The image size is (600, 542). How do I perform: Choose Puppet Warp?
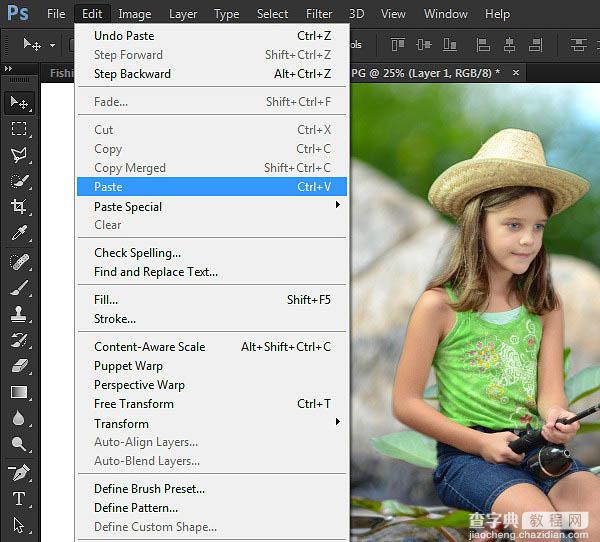[212, 366]
